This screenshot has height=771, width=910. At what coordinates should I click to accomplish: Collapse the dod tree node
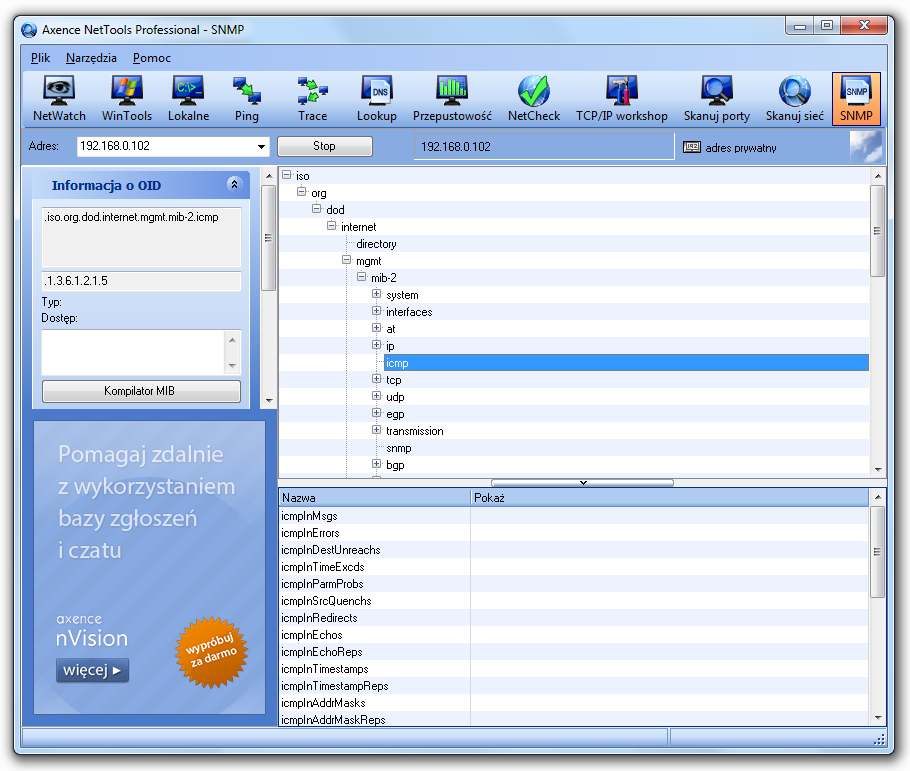pos(317,208)
